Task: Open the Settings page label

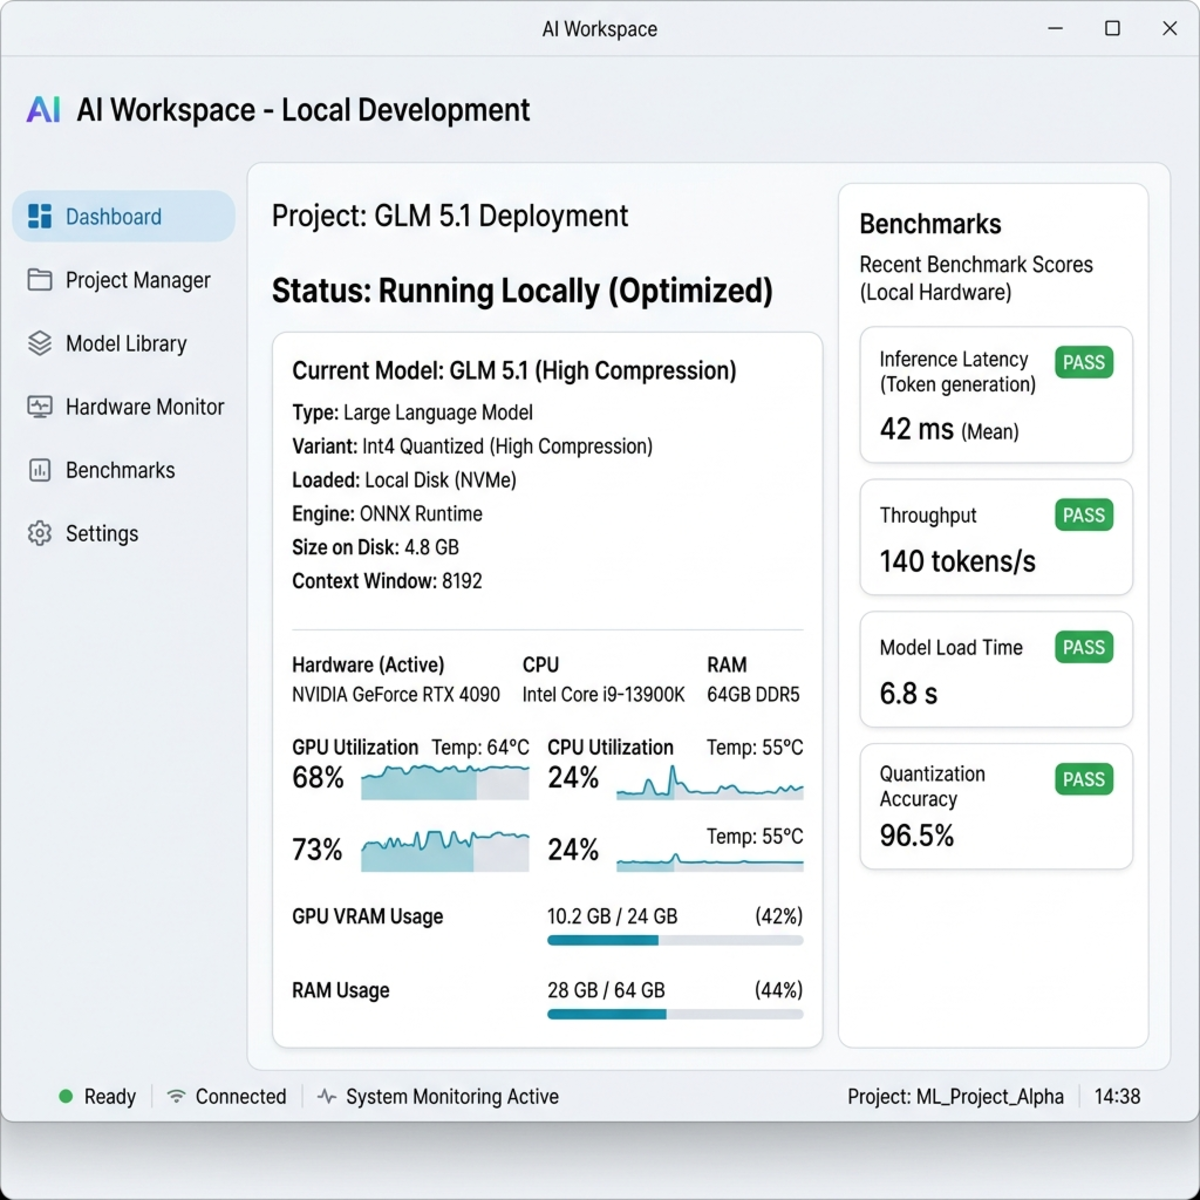Action: [x=102, y=533]
